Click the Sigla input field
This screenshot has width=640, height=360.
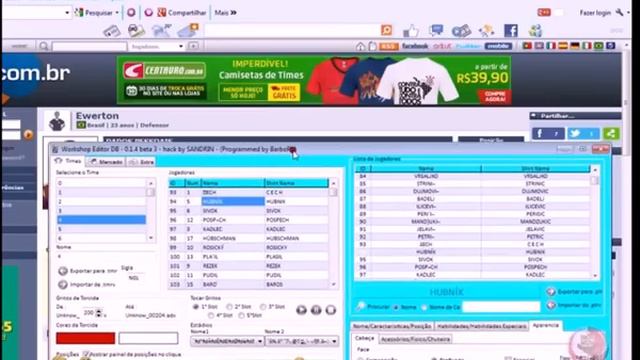tap(135, 278)
